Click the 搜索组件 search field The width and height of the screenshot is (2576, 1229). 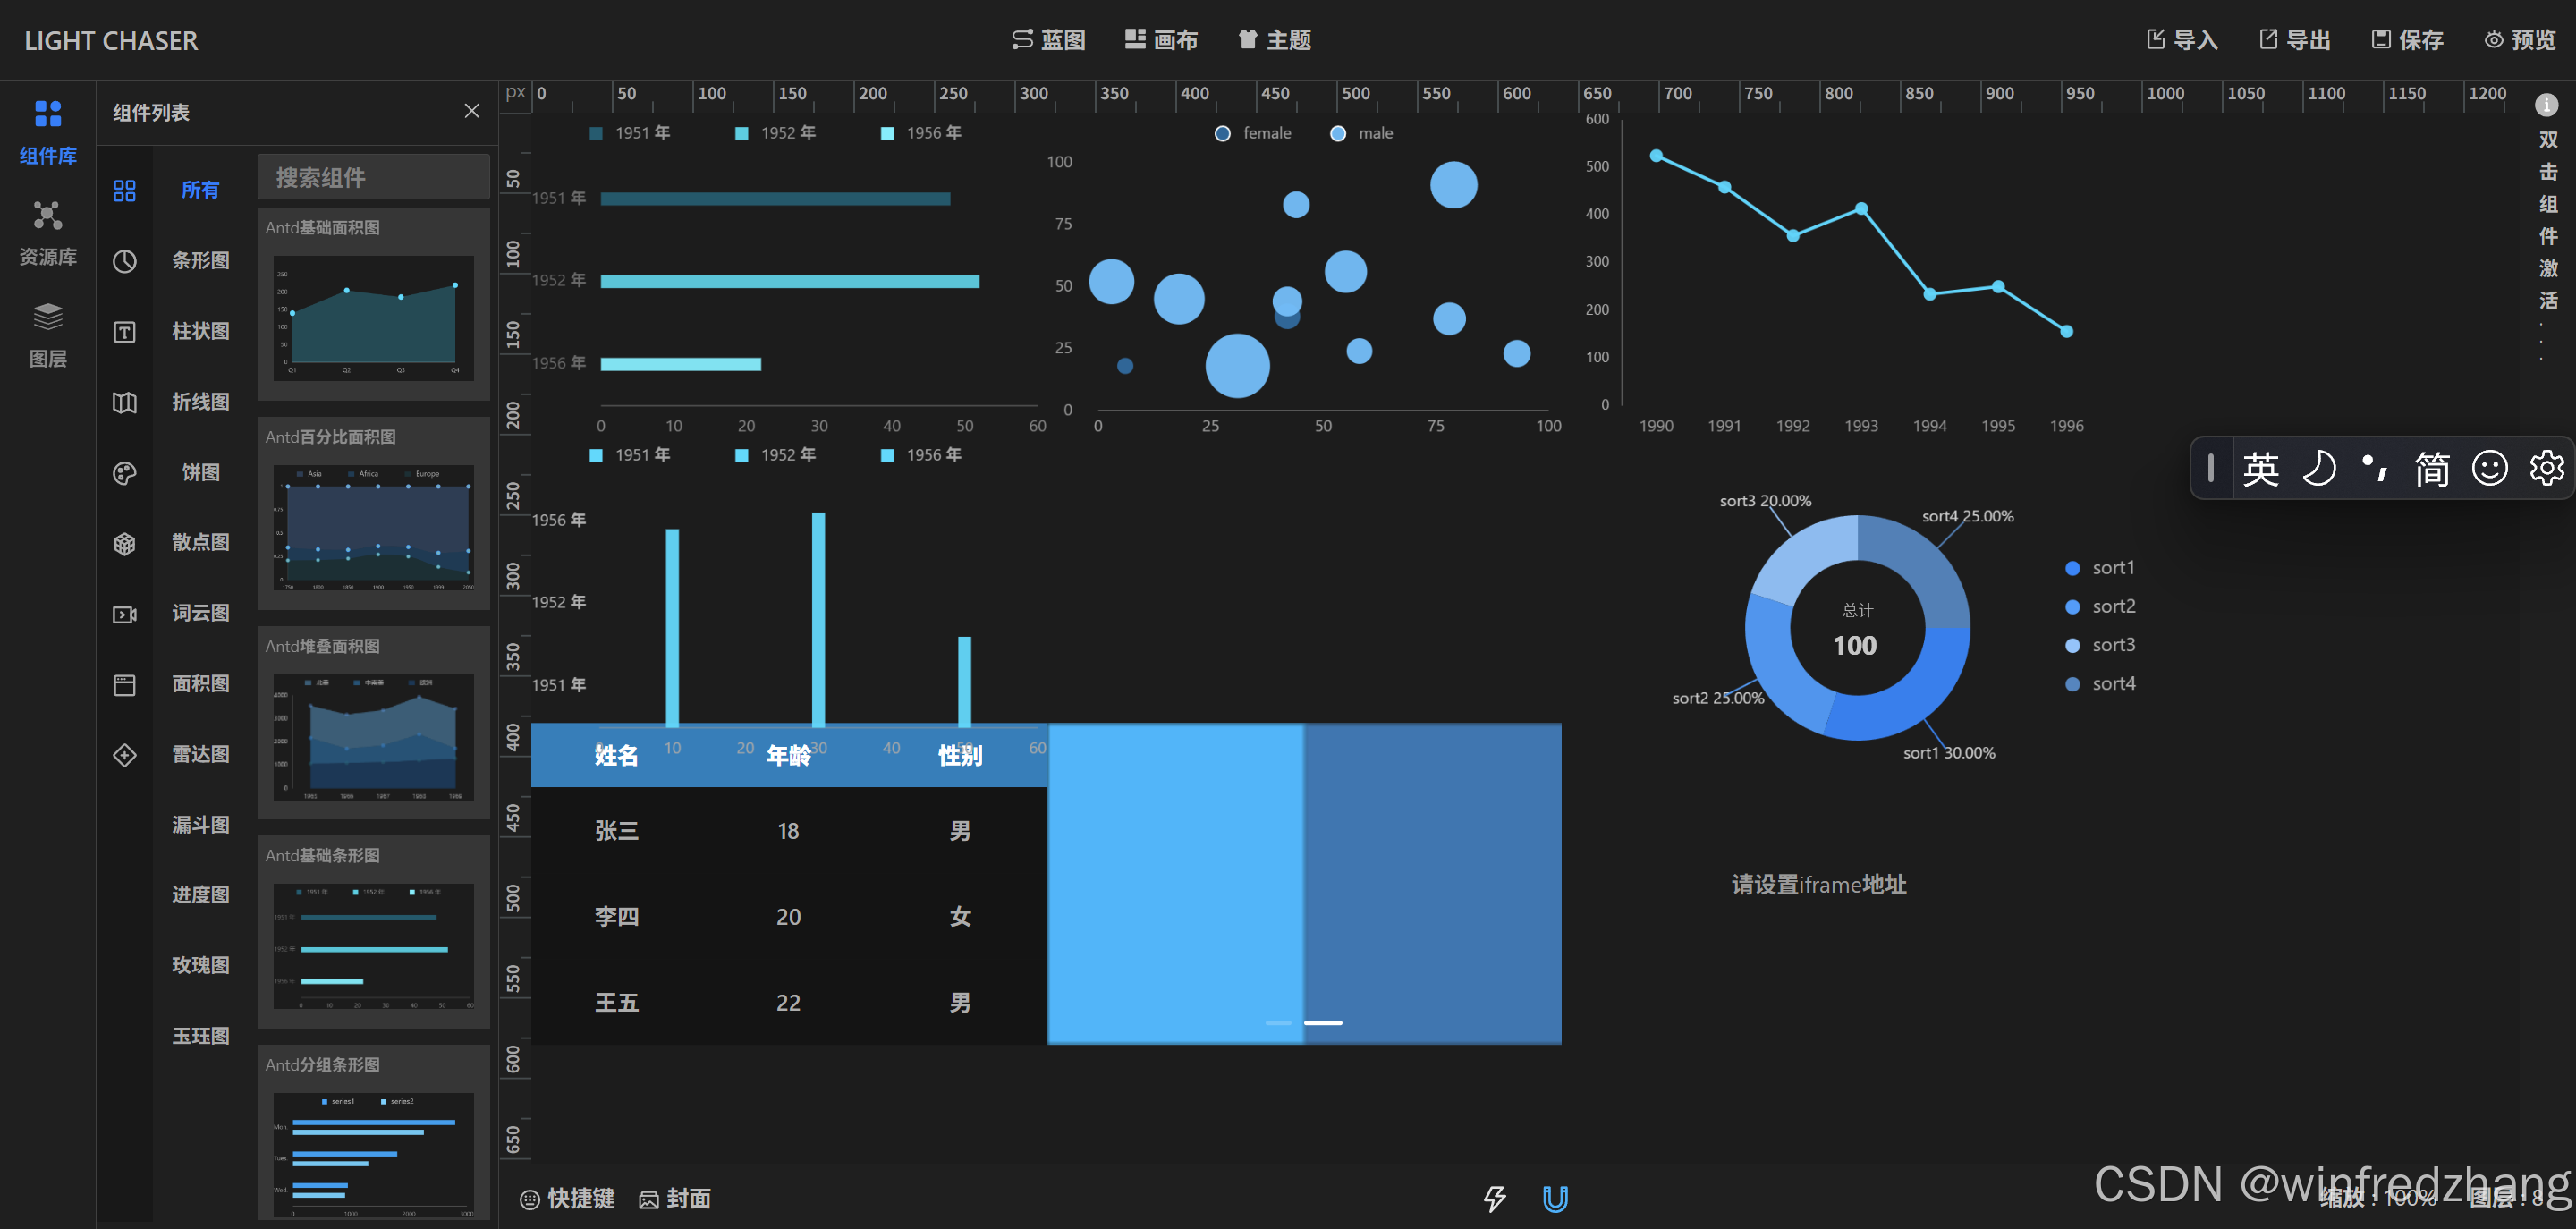[373, 177]
